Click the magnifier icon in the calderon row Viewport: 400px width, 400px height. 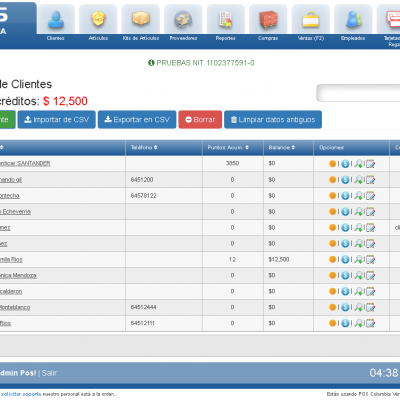(358, 291)
